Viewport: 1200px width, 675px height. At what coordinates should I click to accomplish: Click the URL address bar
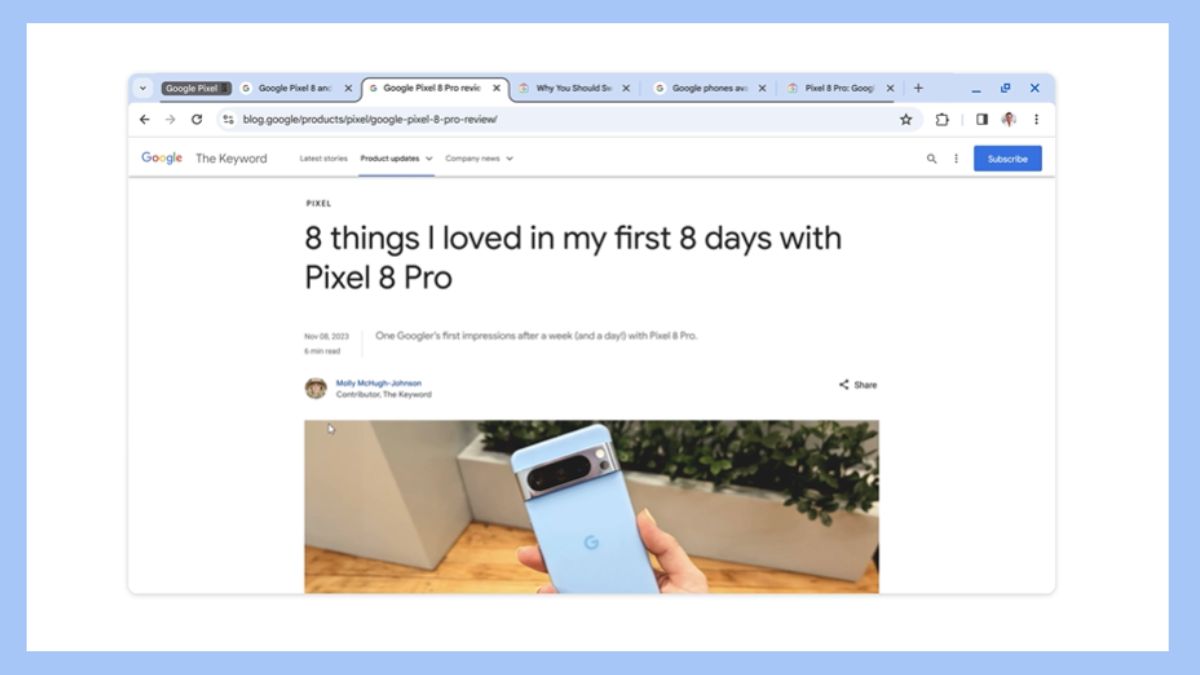pyautogui.click(x=560, y=119)
